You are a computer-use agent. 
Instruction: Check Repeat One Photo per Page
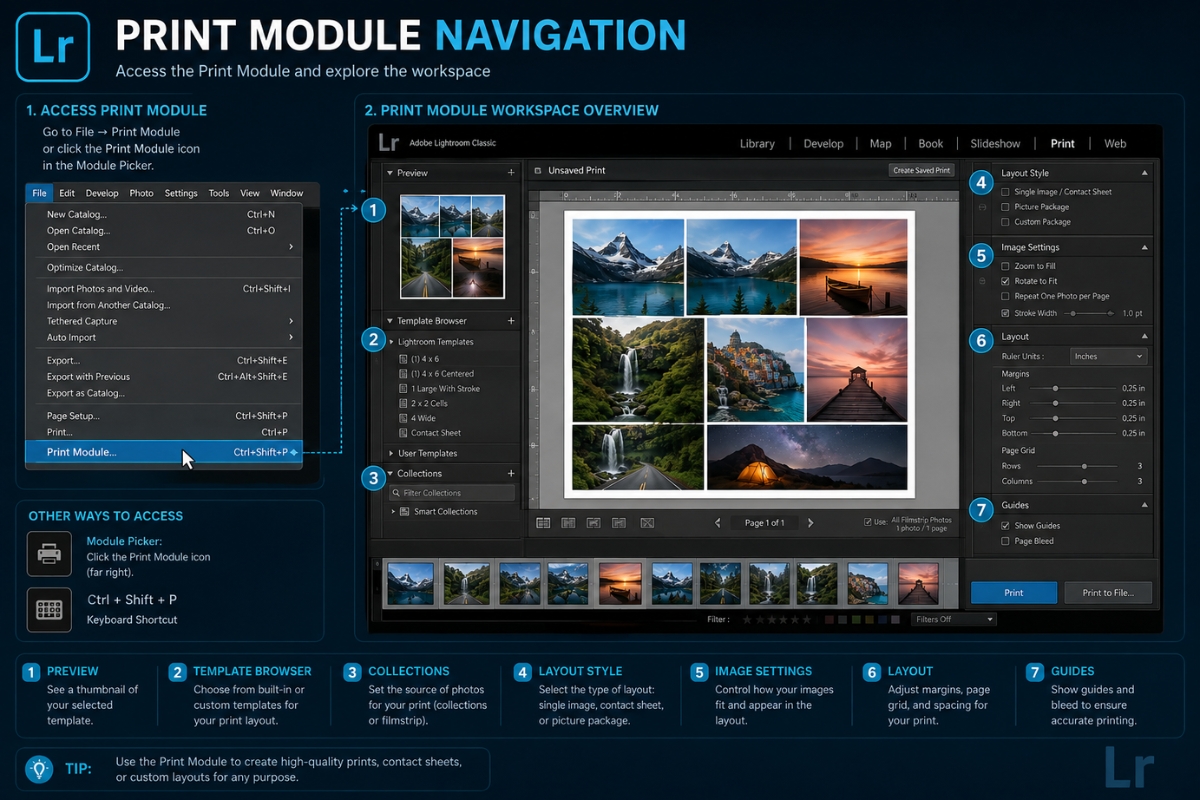pos(1005,296)
